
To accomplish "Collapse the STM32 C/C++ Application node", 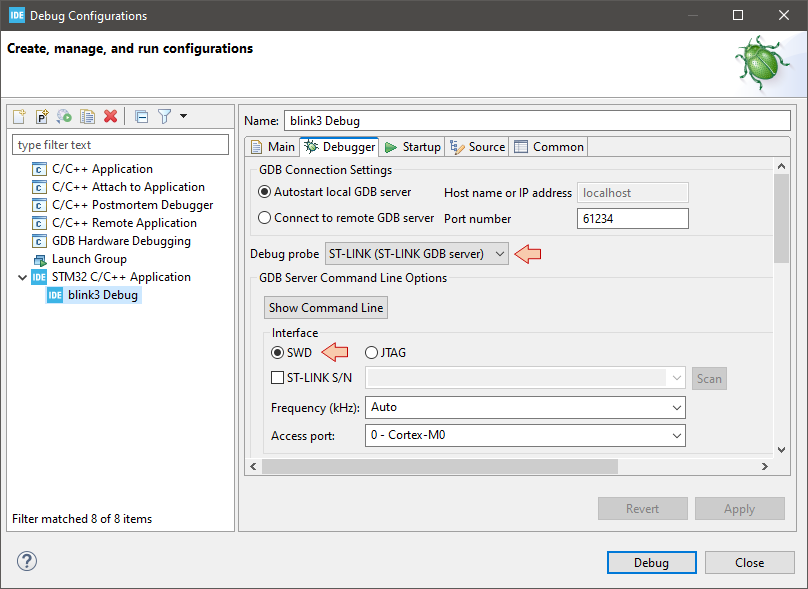I will pyautogui.click(x=22, y=277).
